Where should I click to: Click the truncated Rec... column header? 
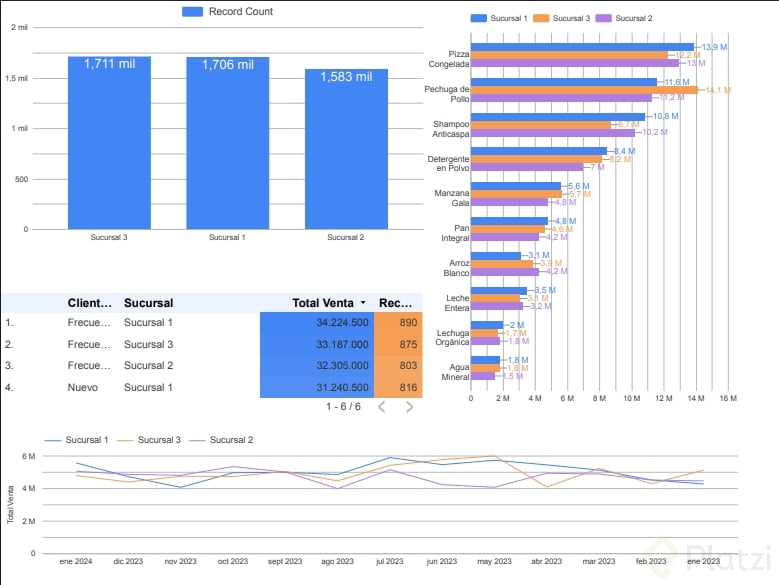click(395, 303)
